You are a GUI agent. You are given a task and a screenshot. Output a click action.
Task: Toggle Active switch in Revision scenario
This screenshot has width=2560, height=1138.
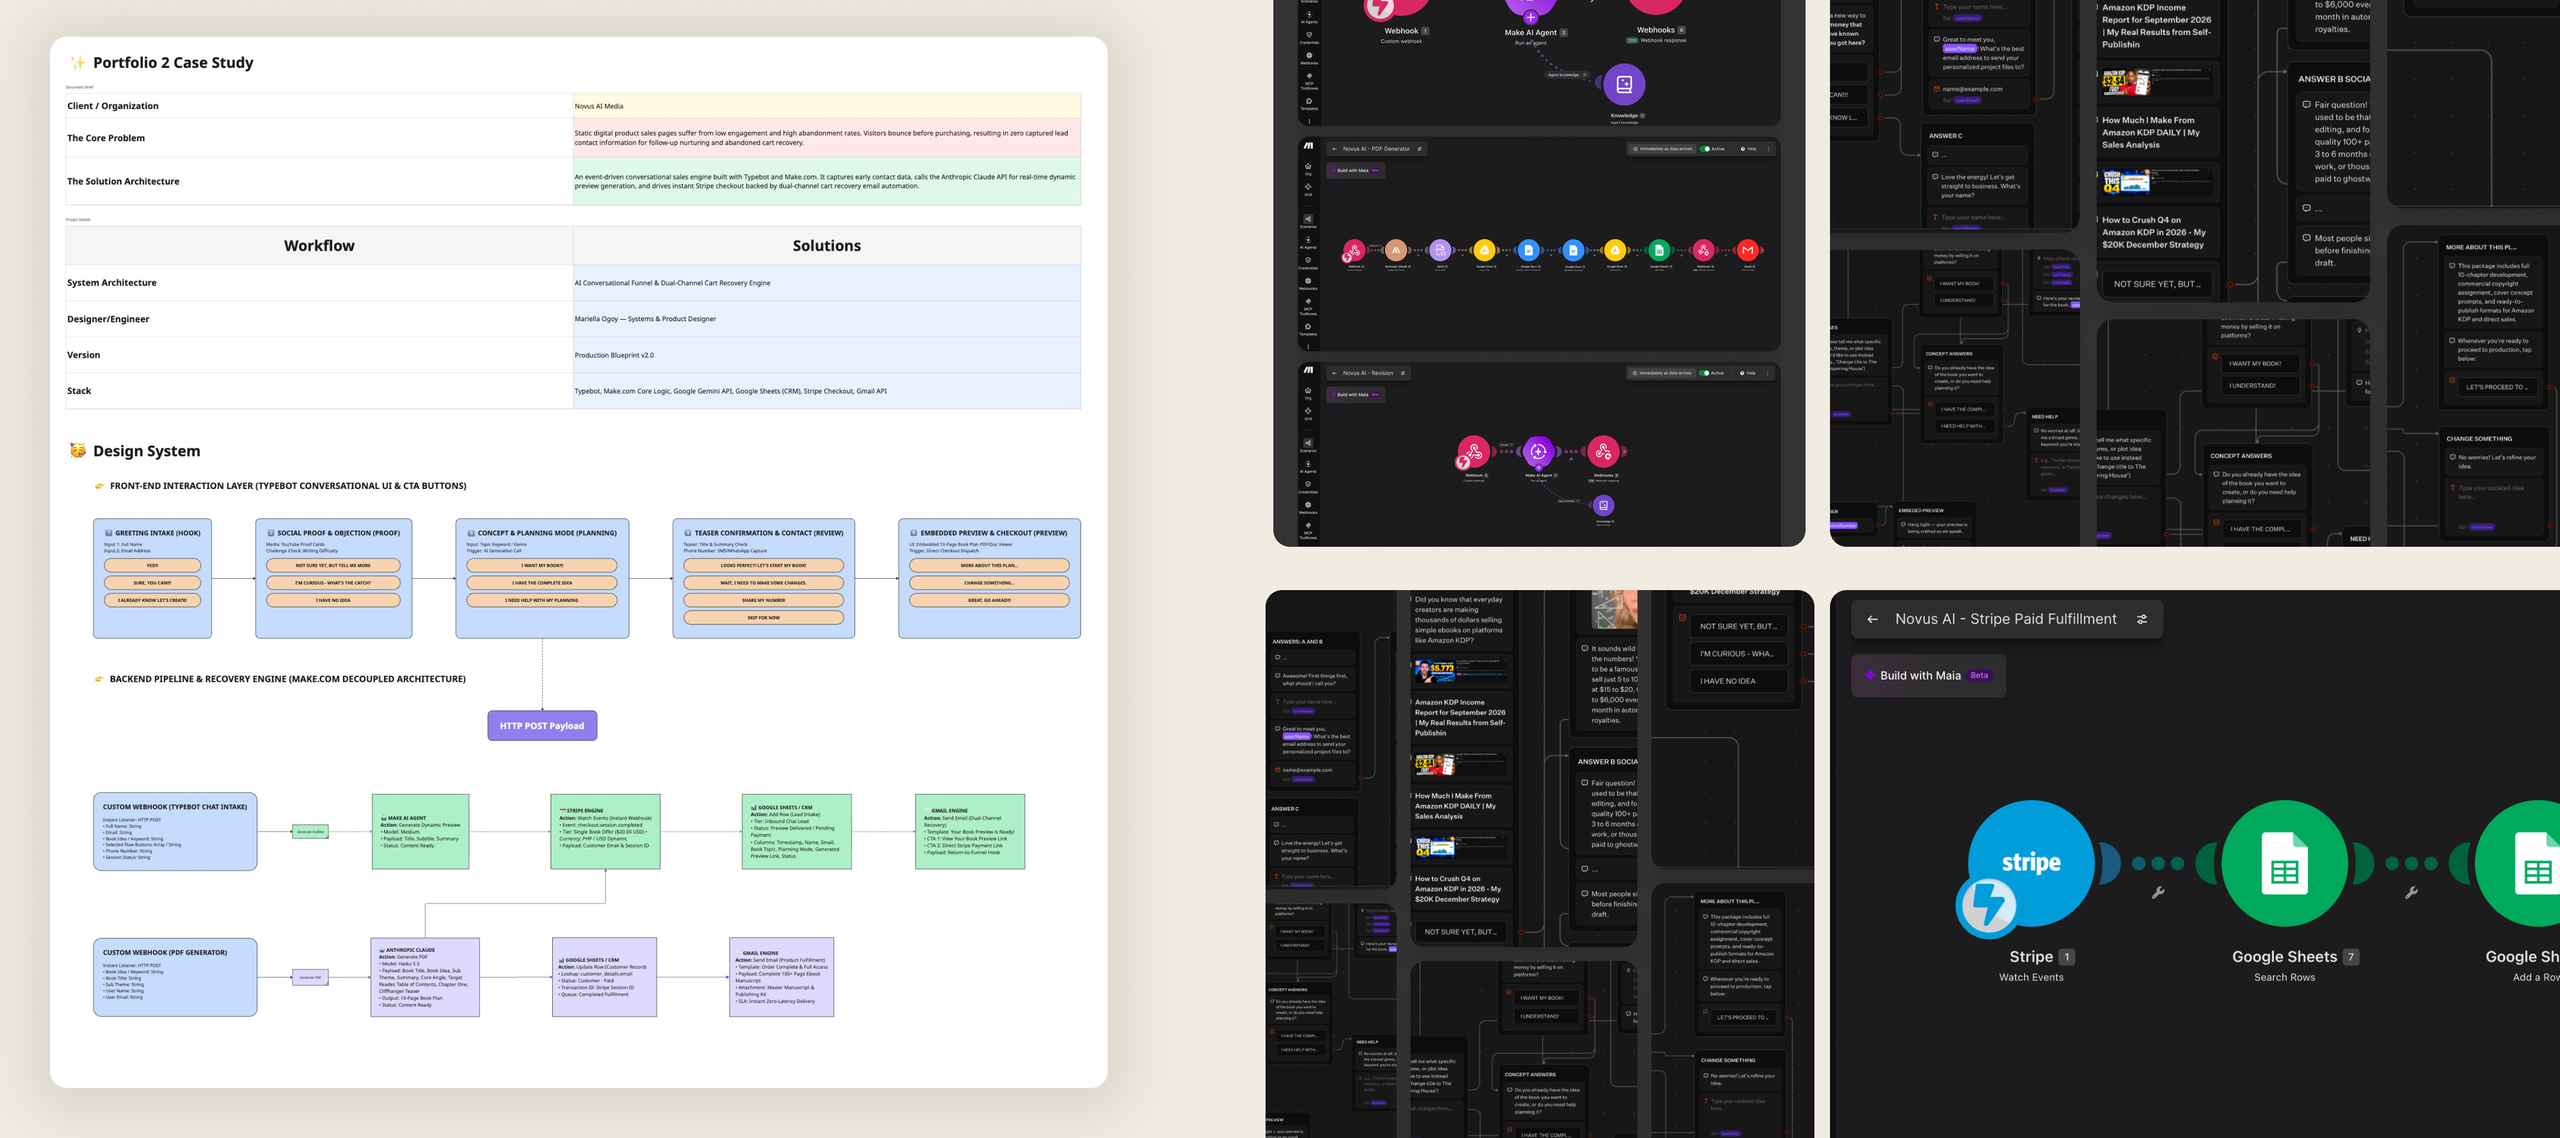pyautogui.click(x=1705, y=373)
